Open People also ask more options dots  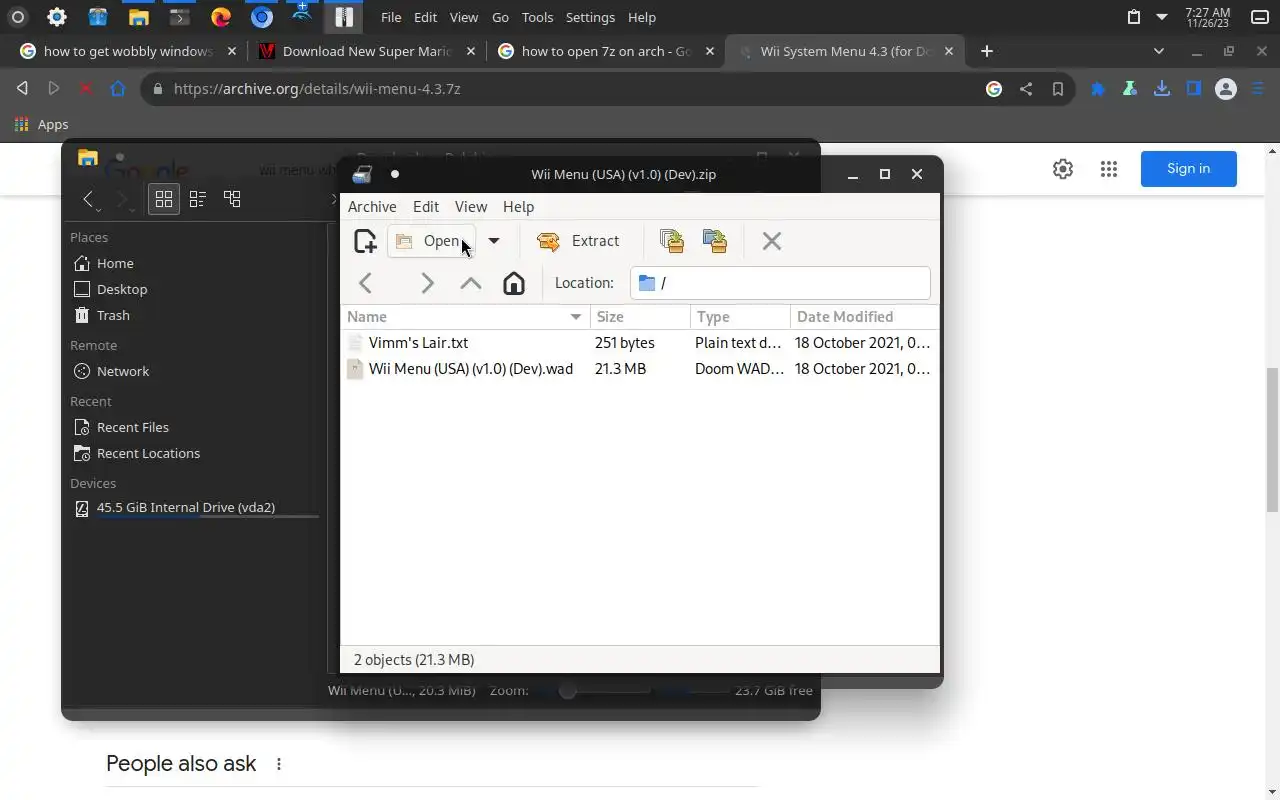coord(279,764)
